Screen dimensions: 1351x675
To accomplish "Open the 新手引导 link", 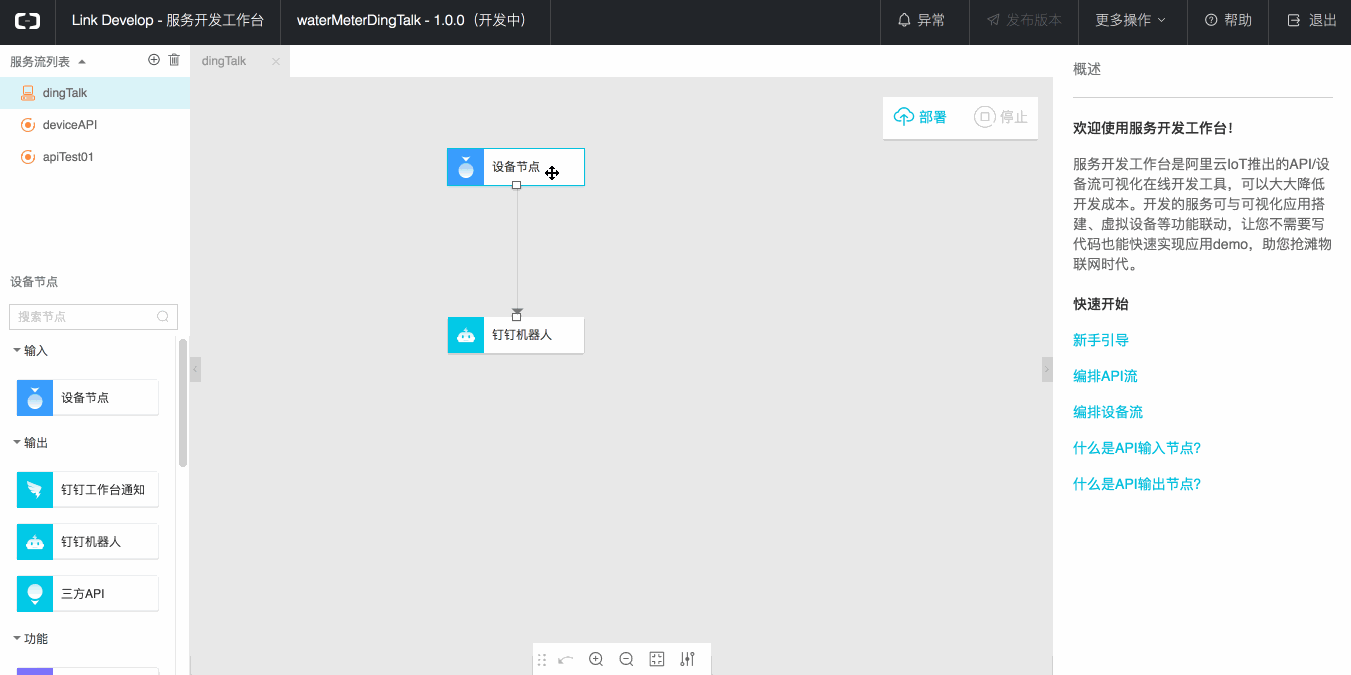I will pyautogui.click(x=1101, y=340).
